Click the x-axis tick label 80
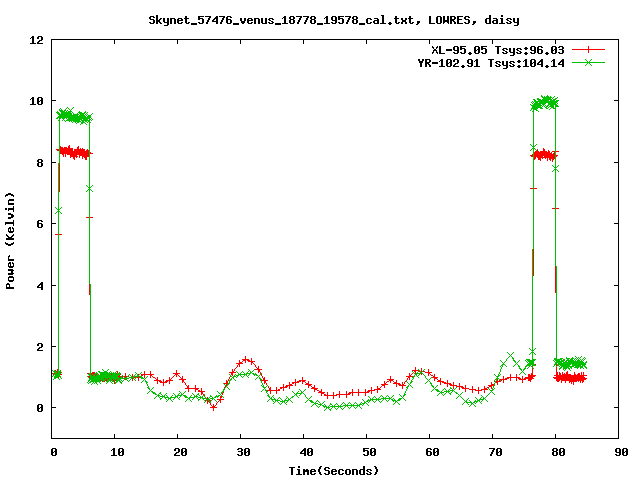 point(558,452)
